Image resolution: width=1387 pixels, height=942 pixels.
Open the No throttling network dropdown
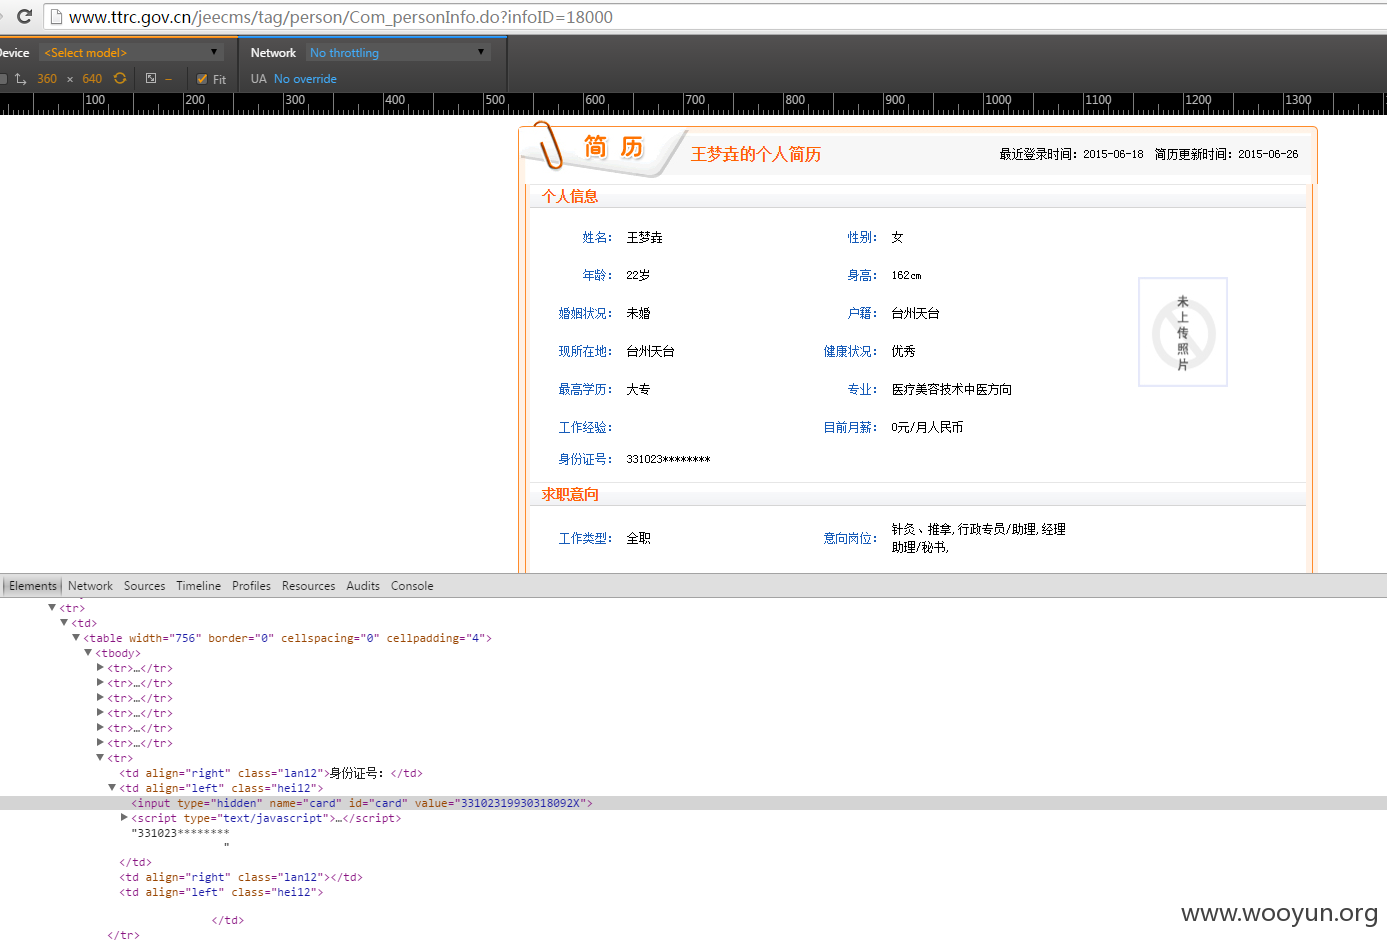coord(398,52)
